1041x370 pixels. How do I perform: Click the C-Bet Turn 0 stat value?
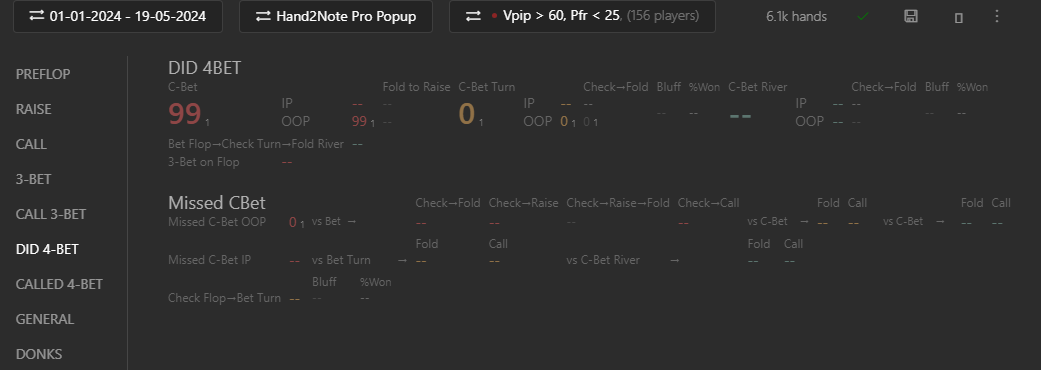click(x=466, y=114)
